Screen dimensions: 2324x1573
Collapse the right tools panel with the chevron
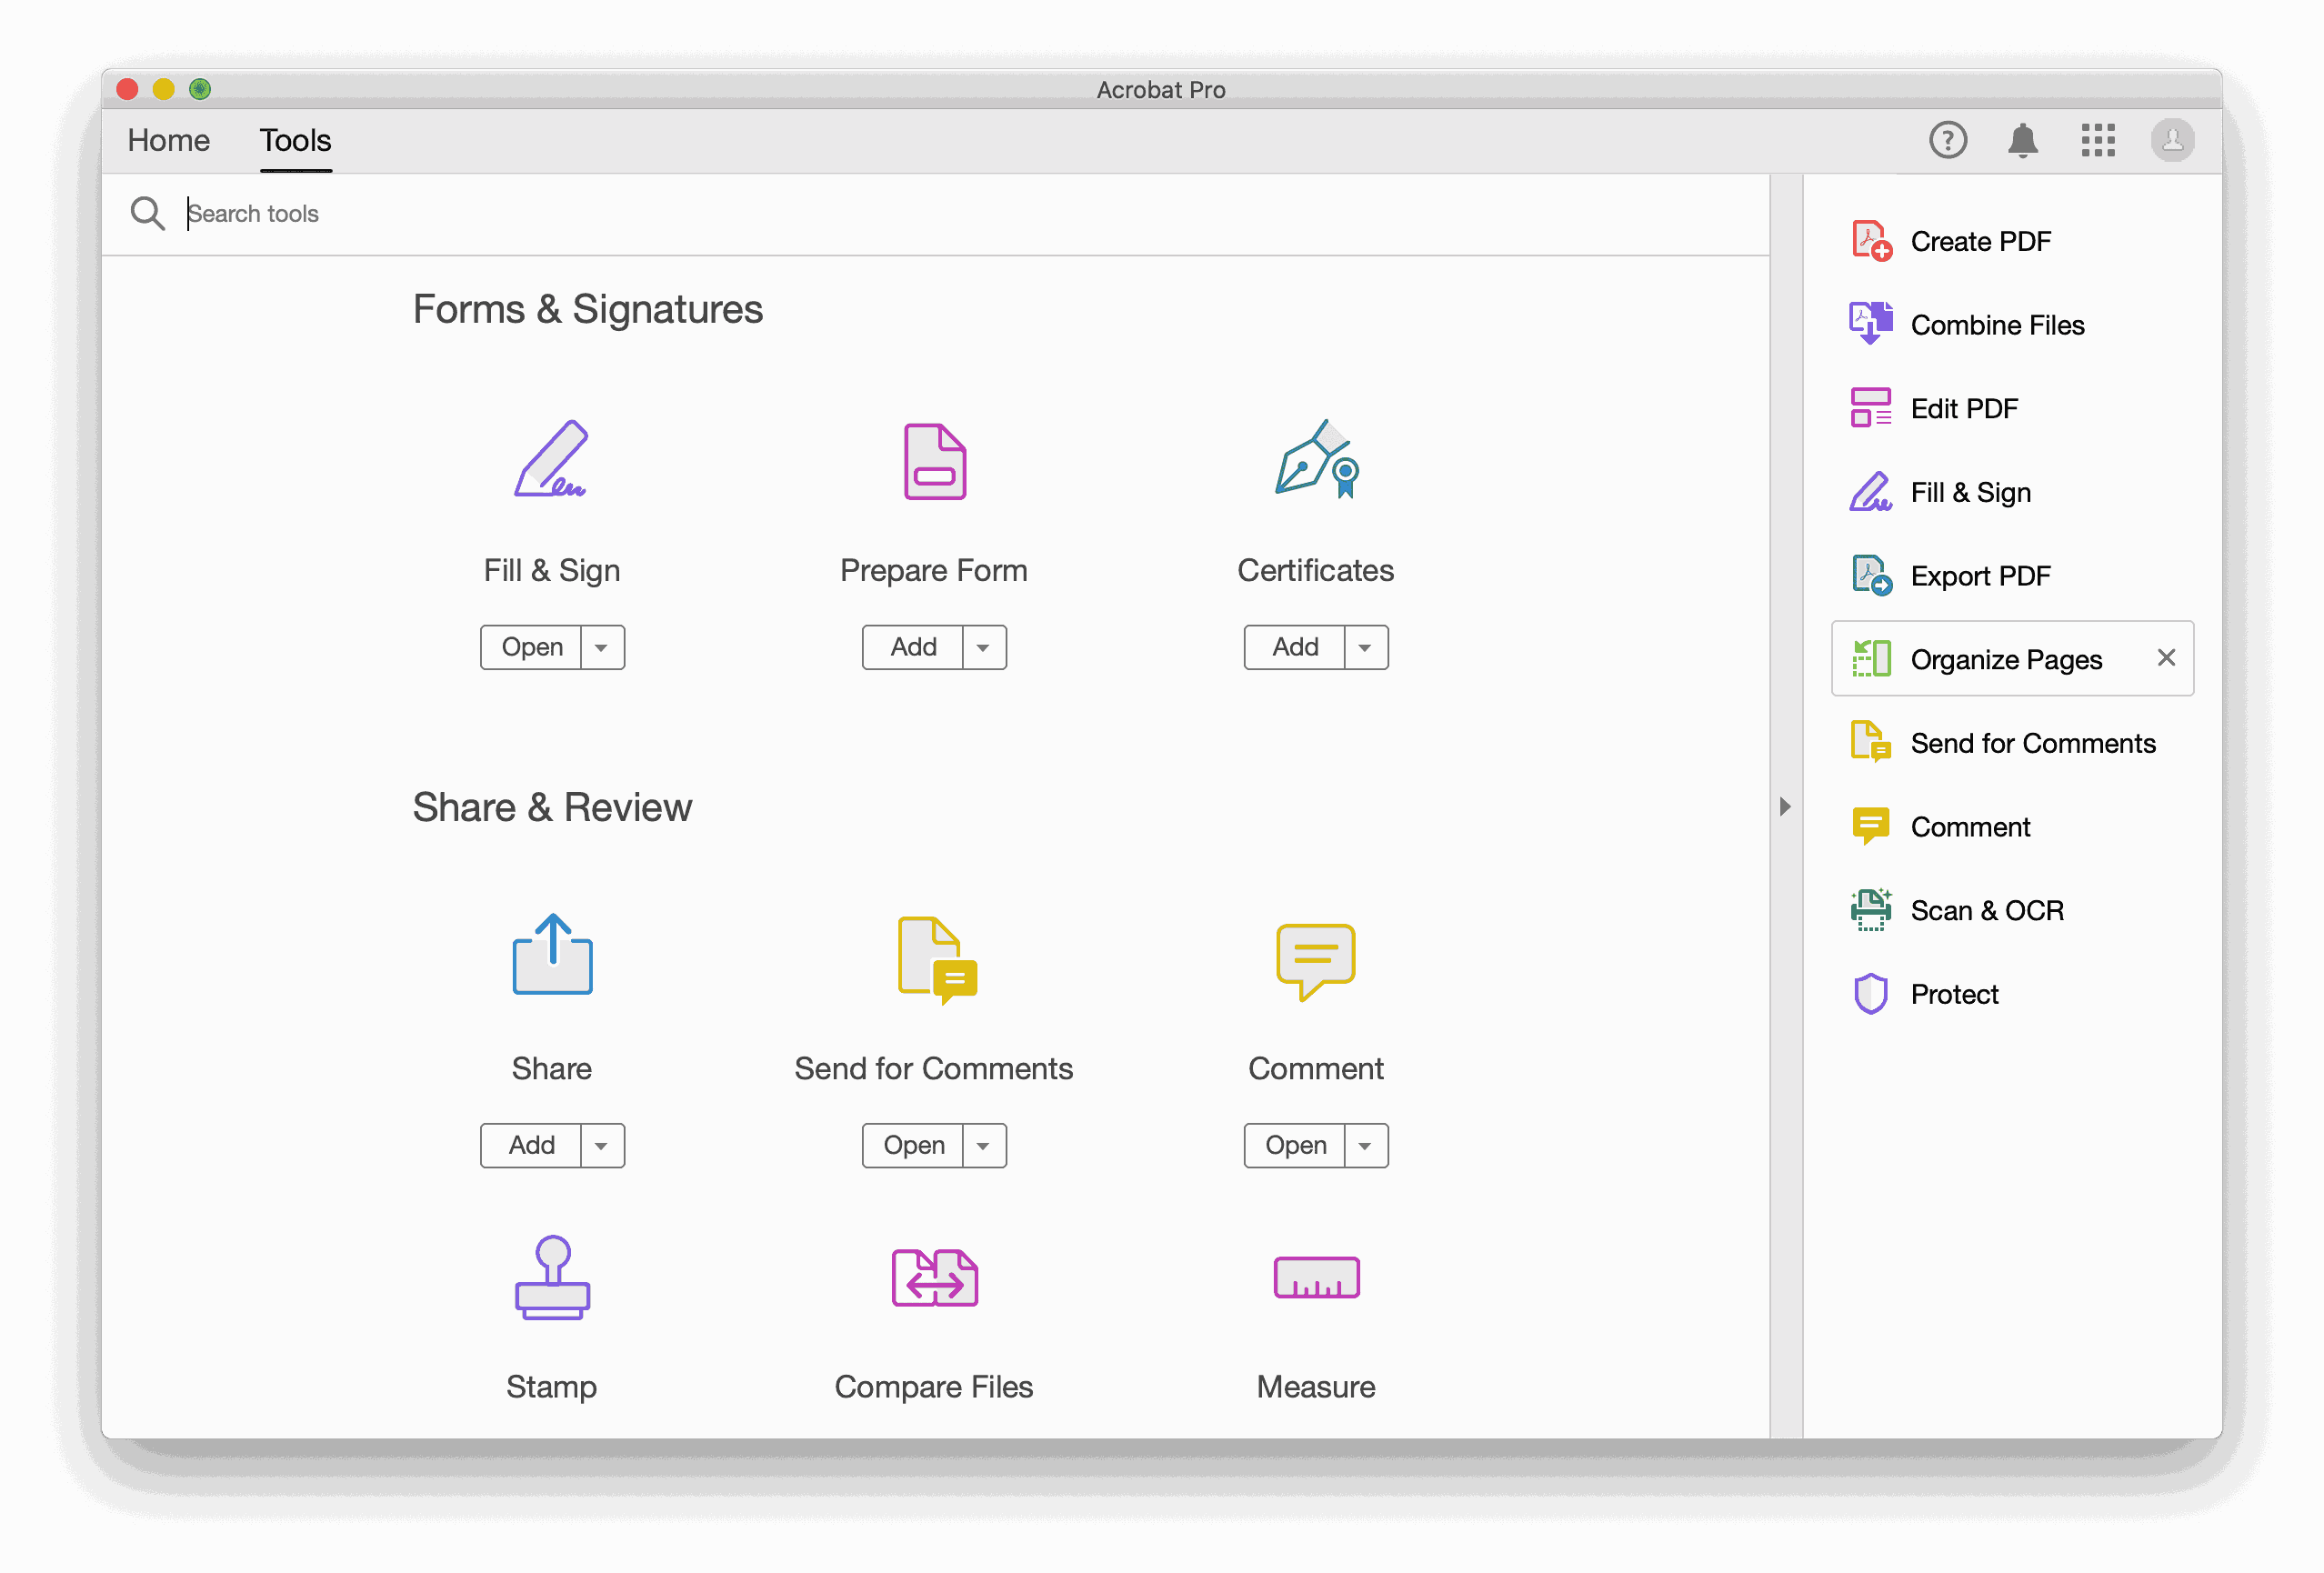coord(1785,806)
